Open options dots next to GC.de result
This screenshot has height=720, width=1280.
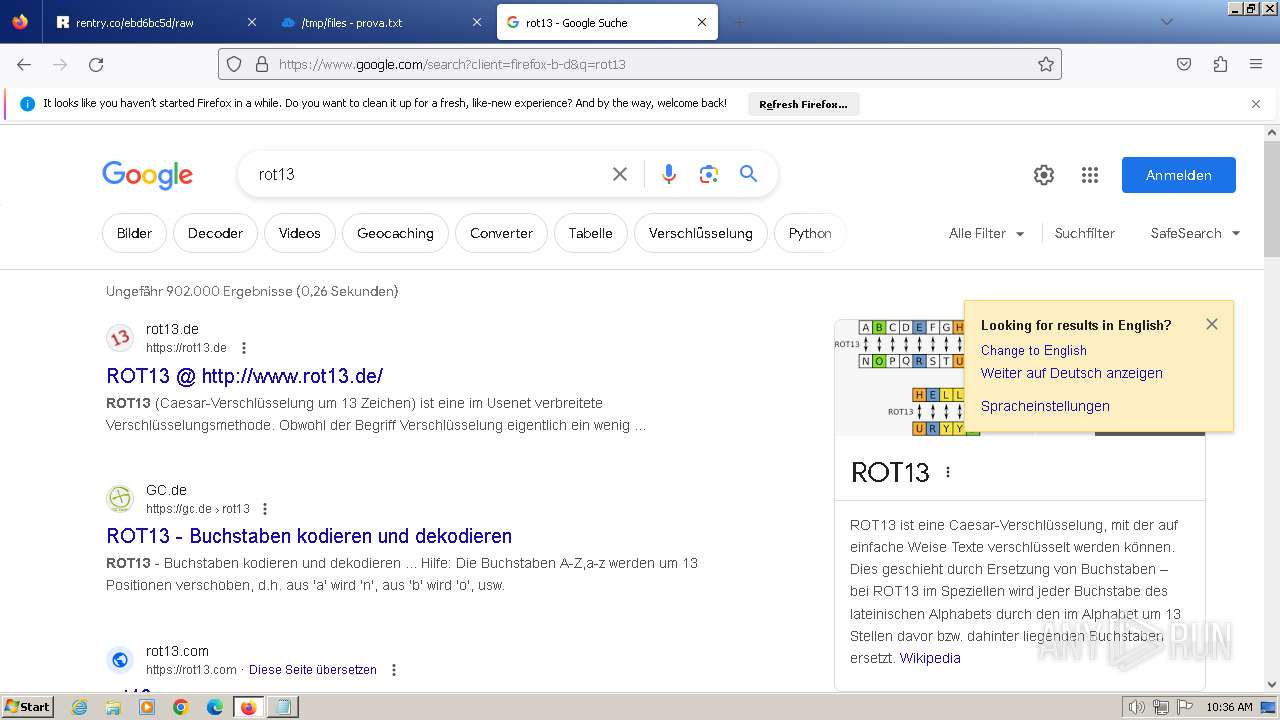click(x=265, y=509)
